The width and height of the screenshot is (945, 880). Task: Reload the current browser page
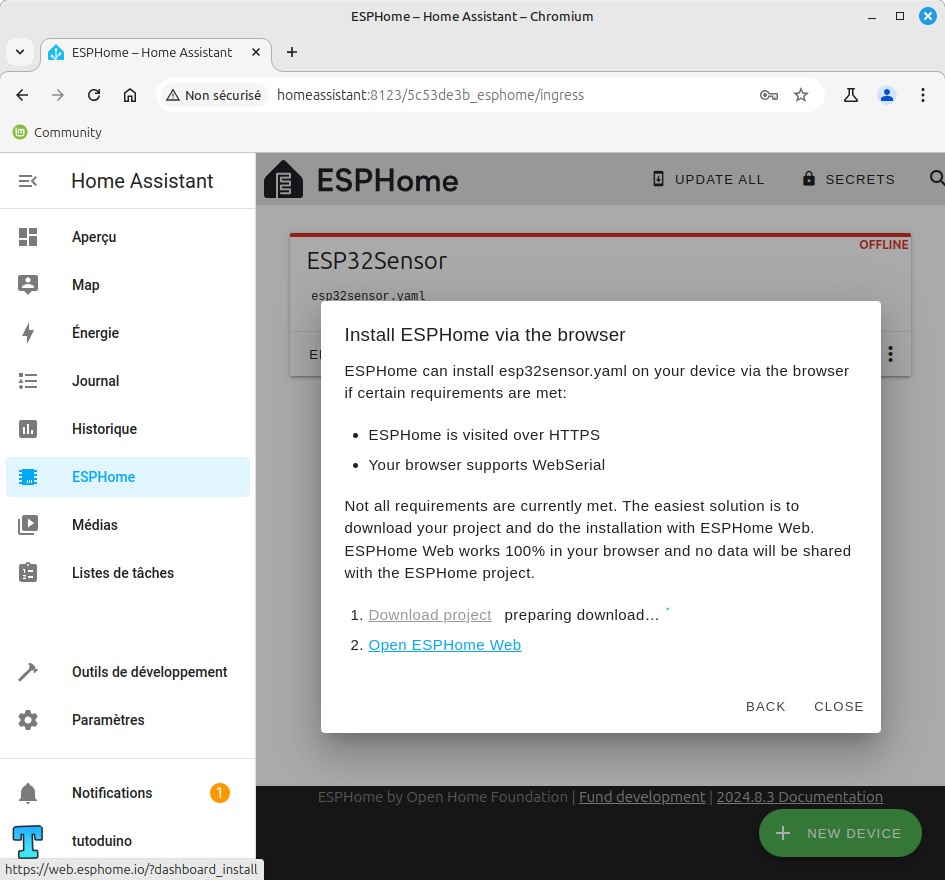tap(94, 95)
